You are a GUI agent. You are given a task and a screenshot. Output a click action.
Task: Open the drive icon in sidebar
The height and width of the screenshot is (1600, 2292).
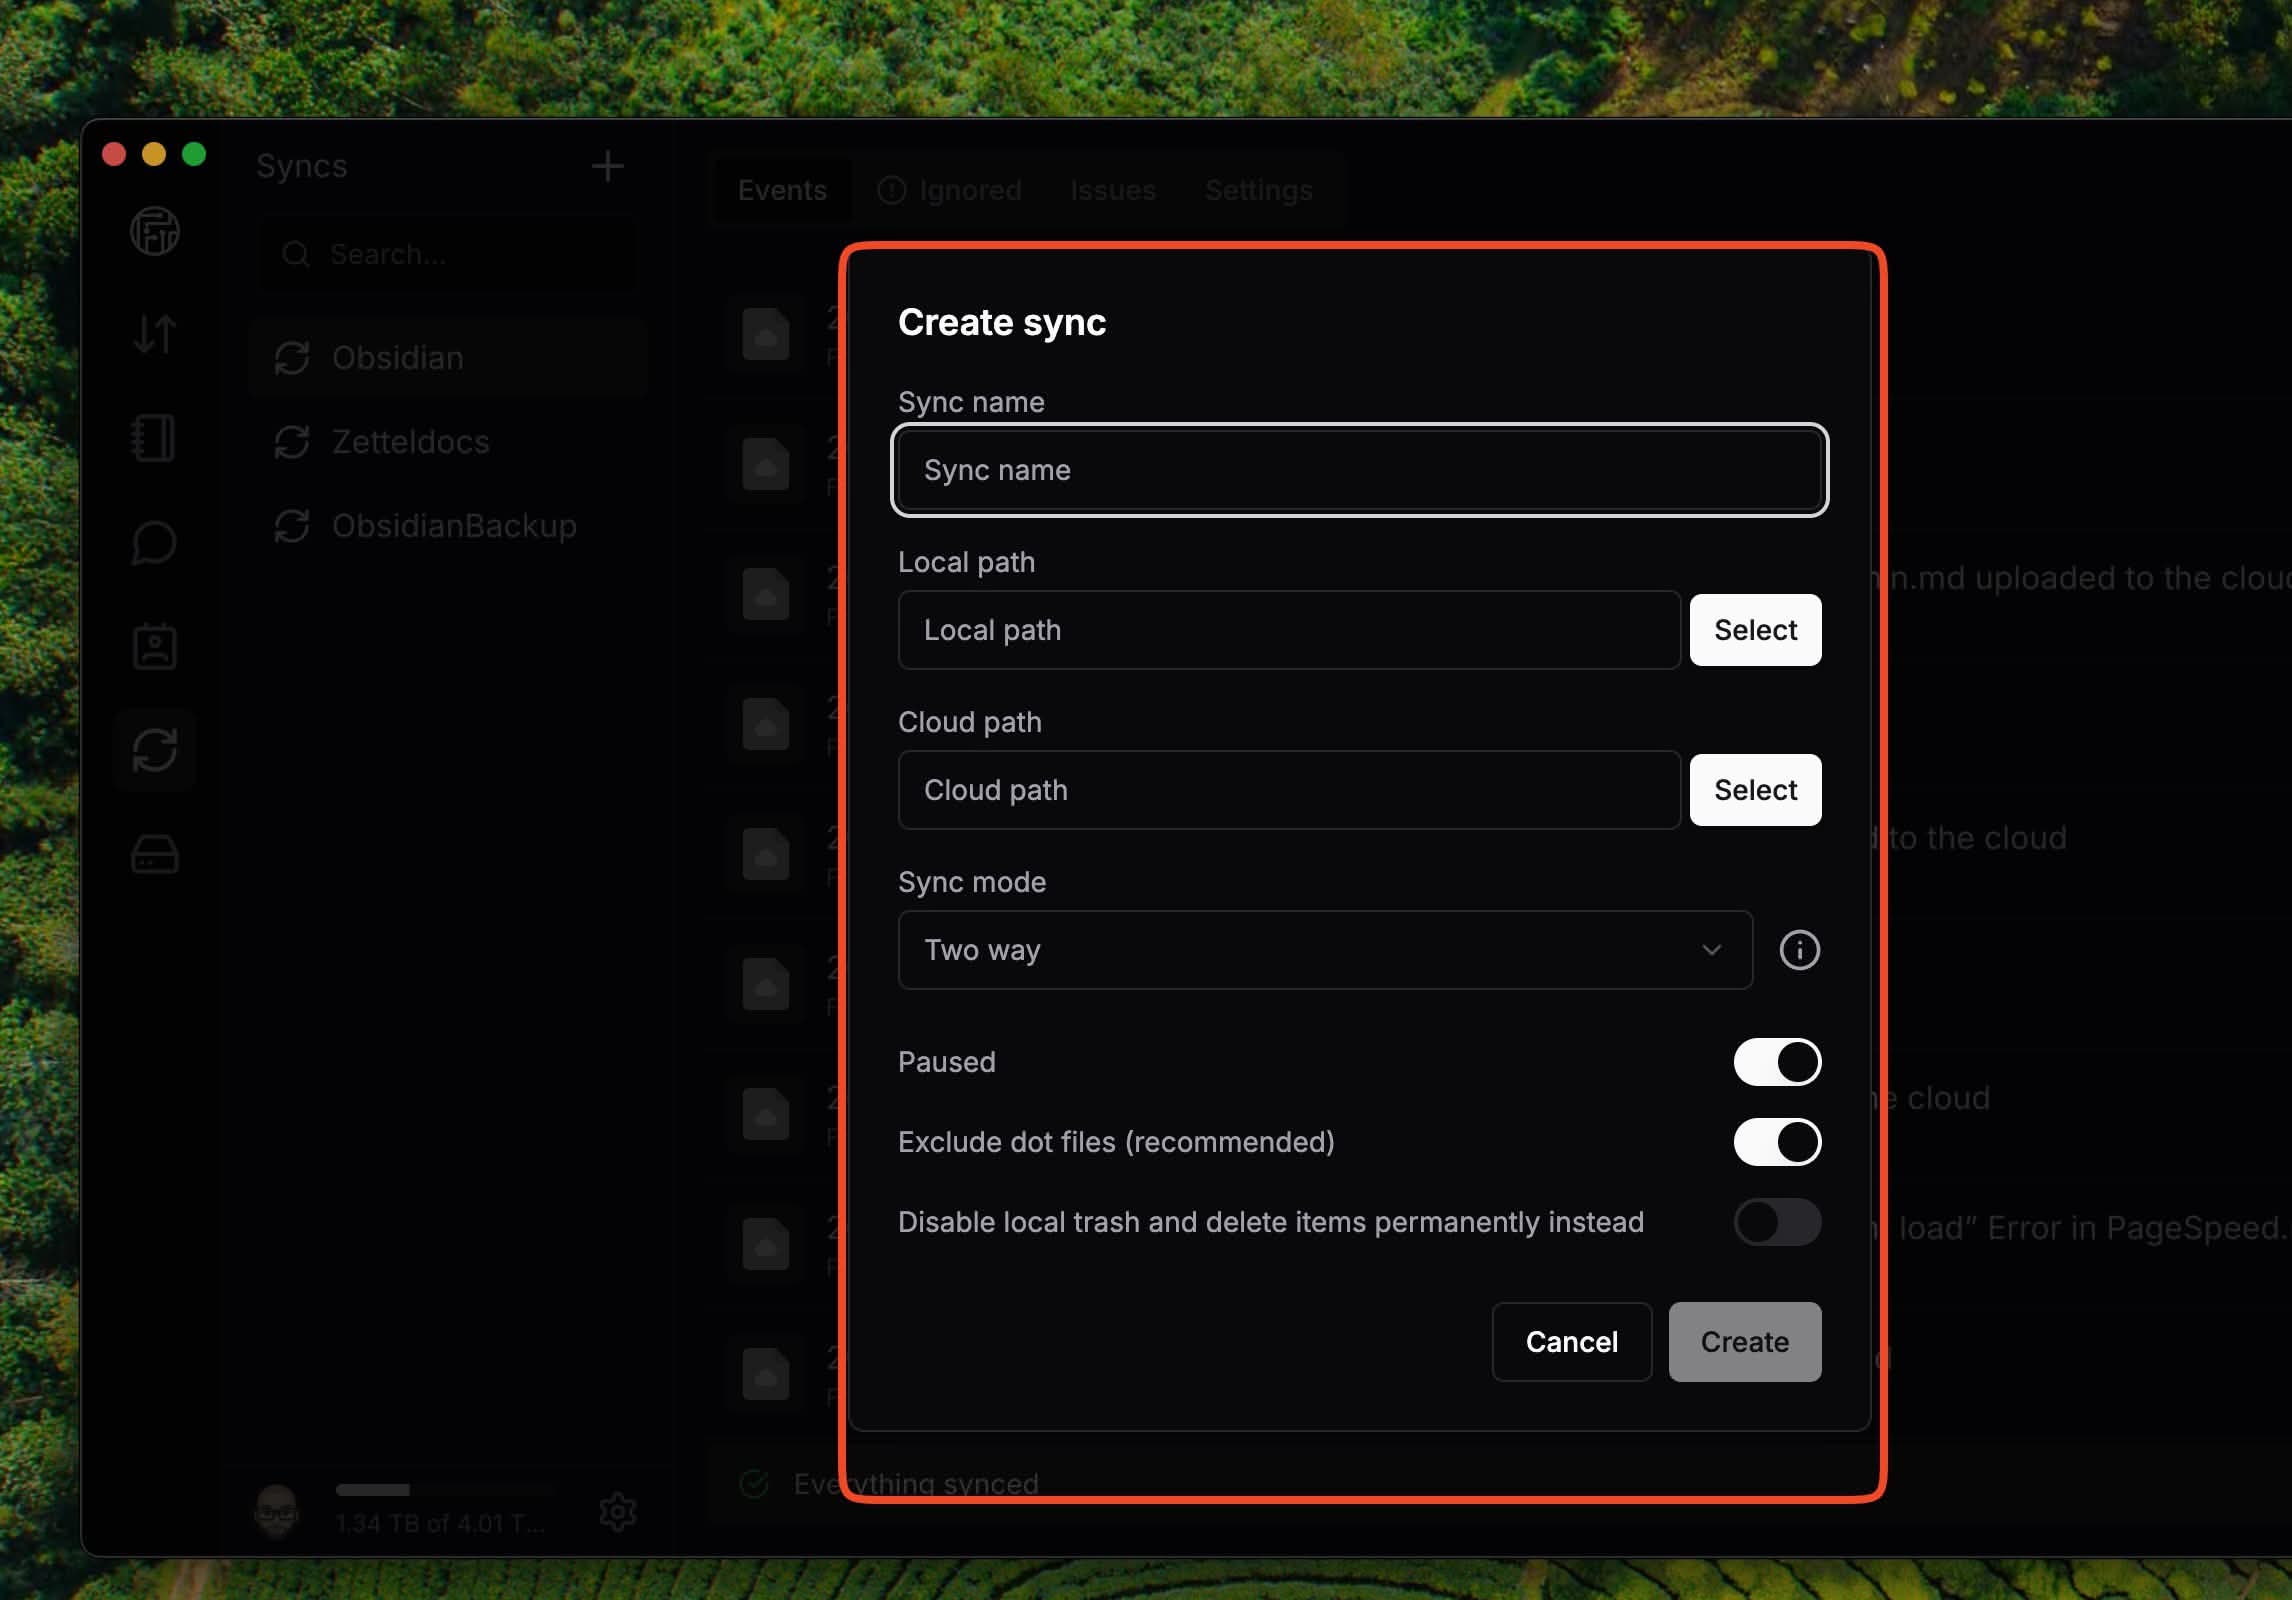155,855
